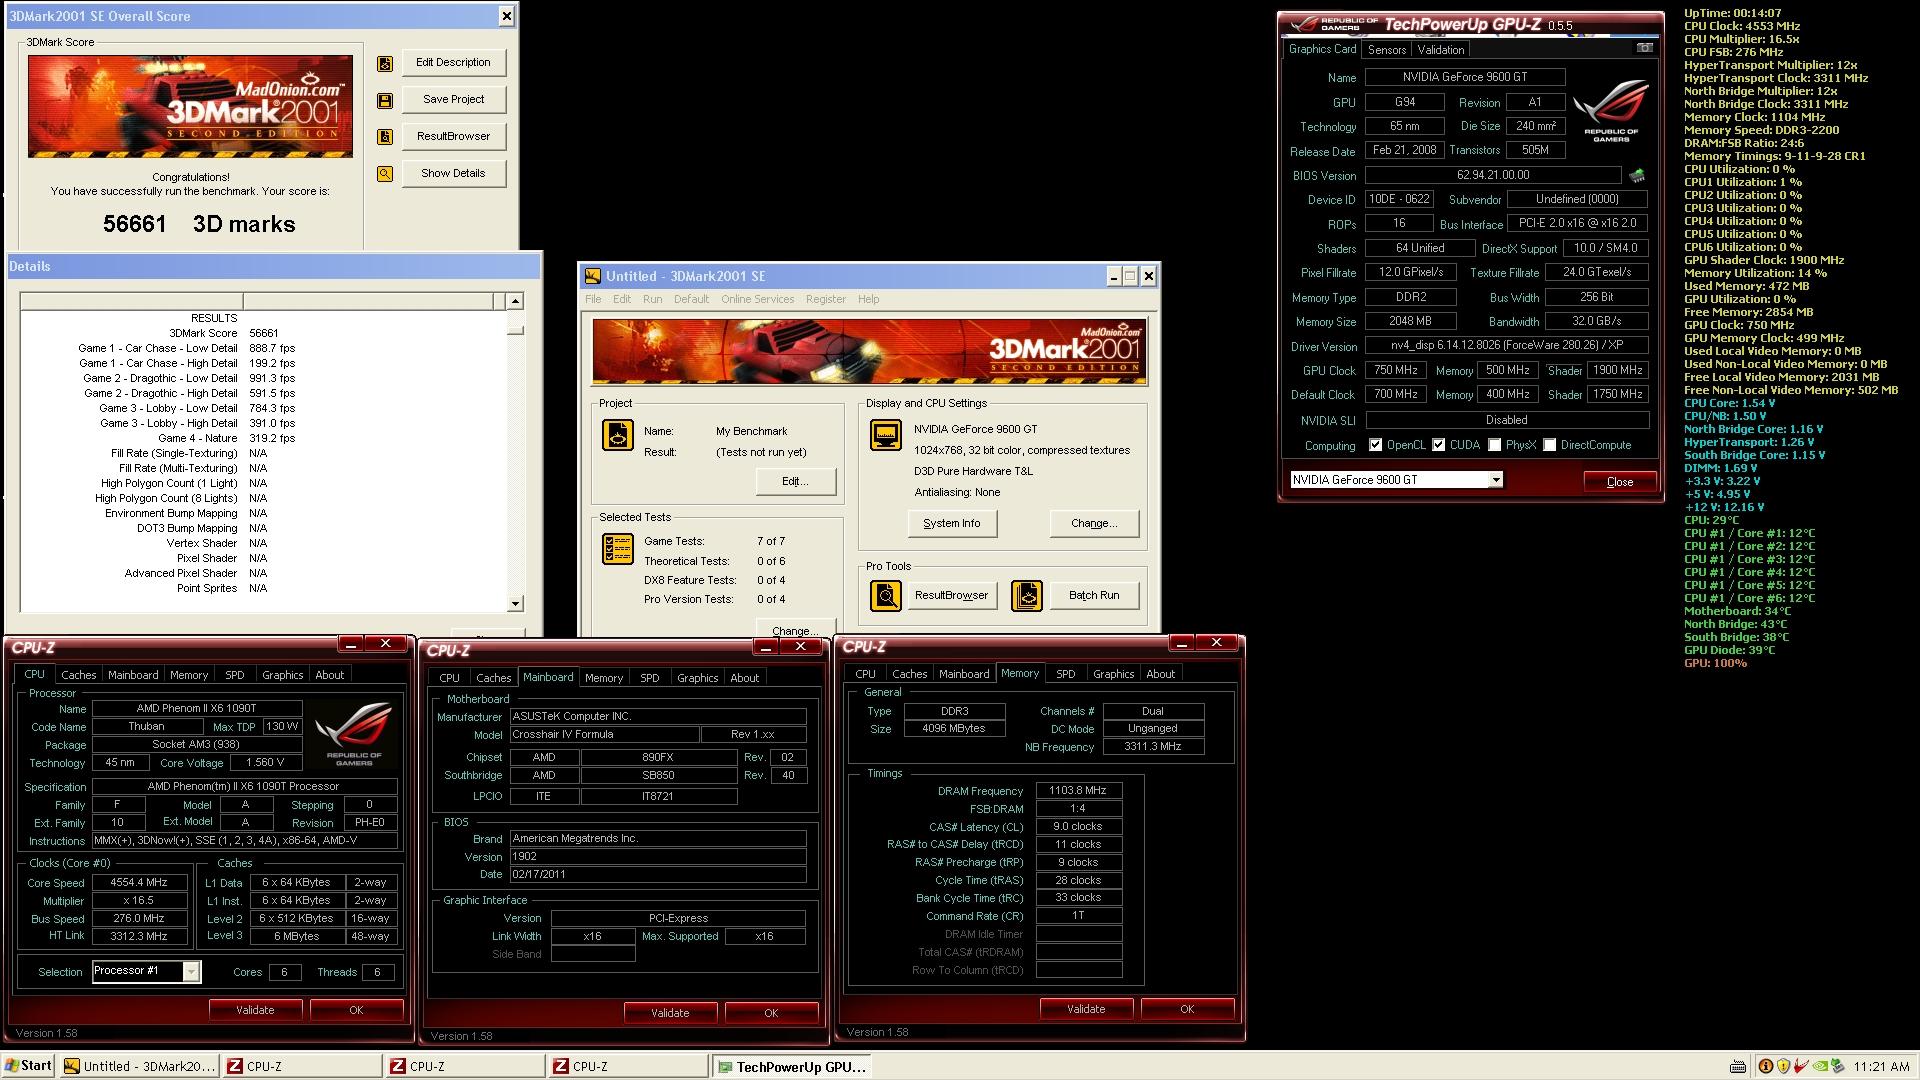Click the CPU-Z Core Speed field 4554.4 MHz
This screenshot has width=1920, height=1080.
pos(138,883)
